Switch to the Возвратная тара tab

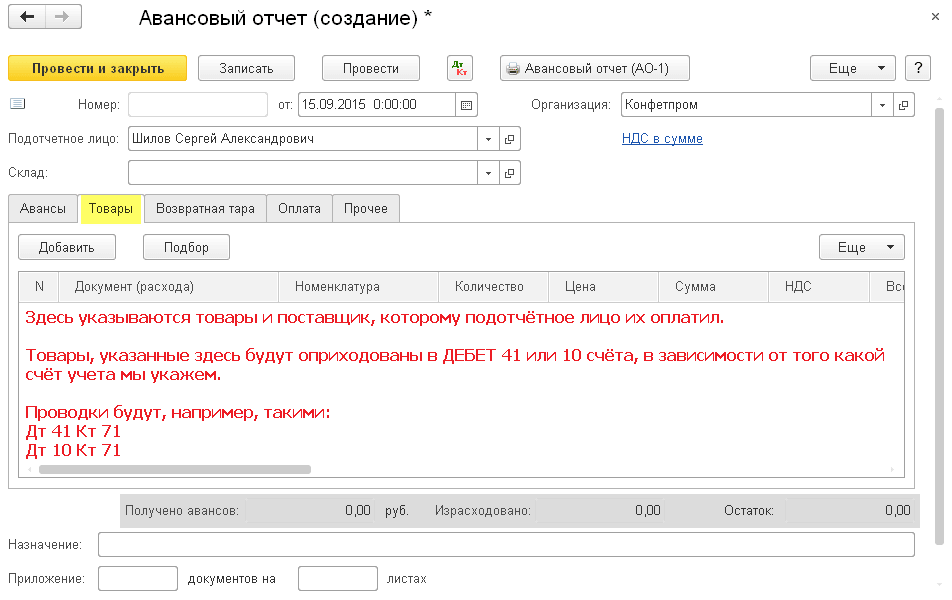coord(205,208)
